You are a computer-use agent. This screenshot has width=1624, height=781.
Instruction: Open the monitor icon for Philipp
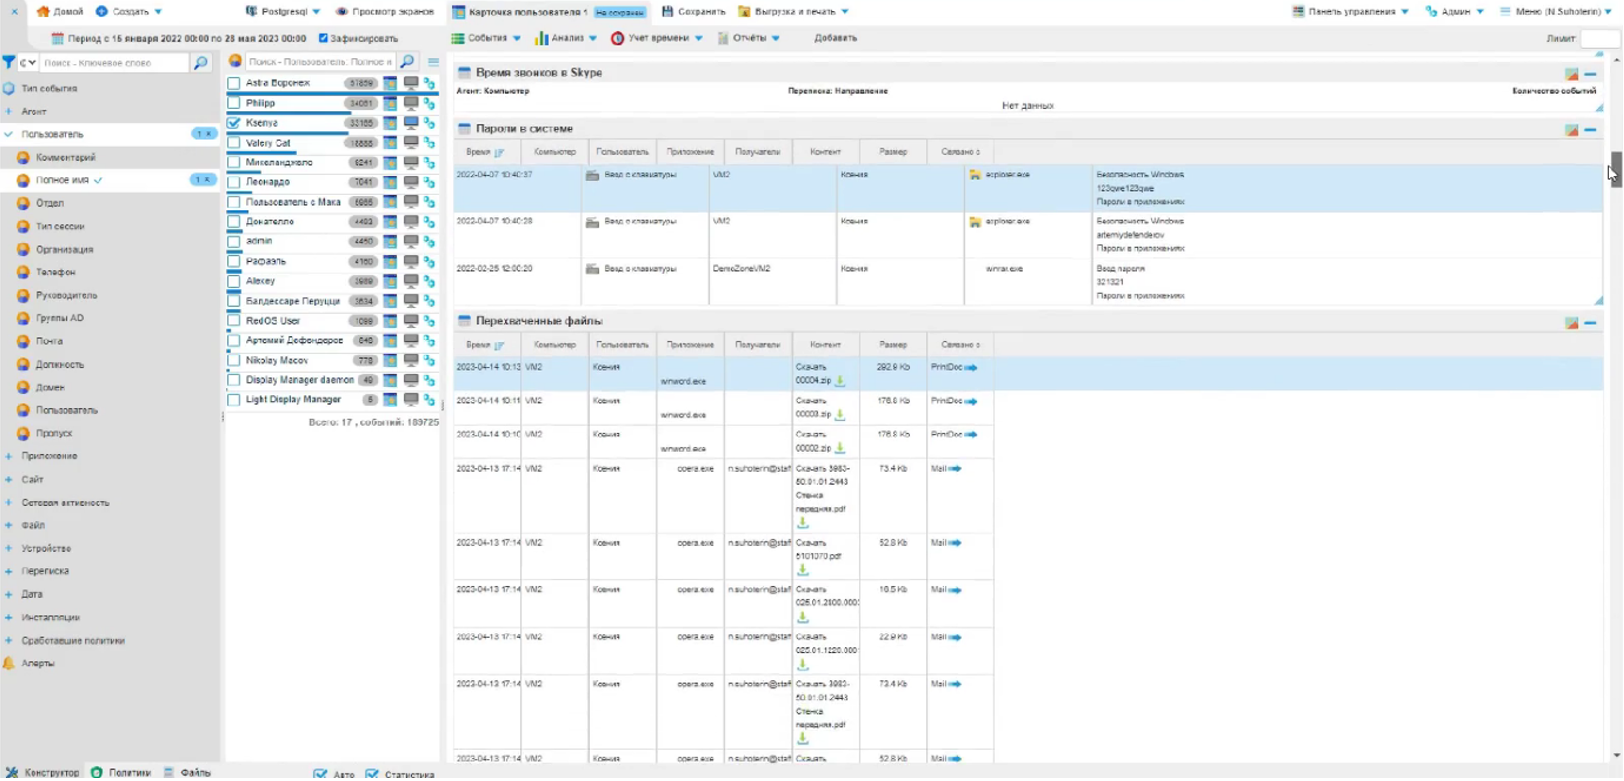pos(411,103)
